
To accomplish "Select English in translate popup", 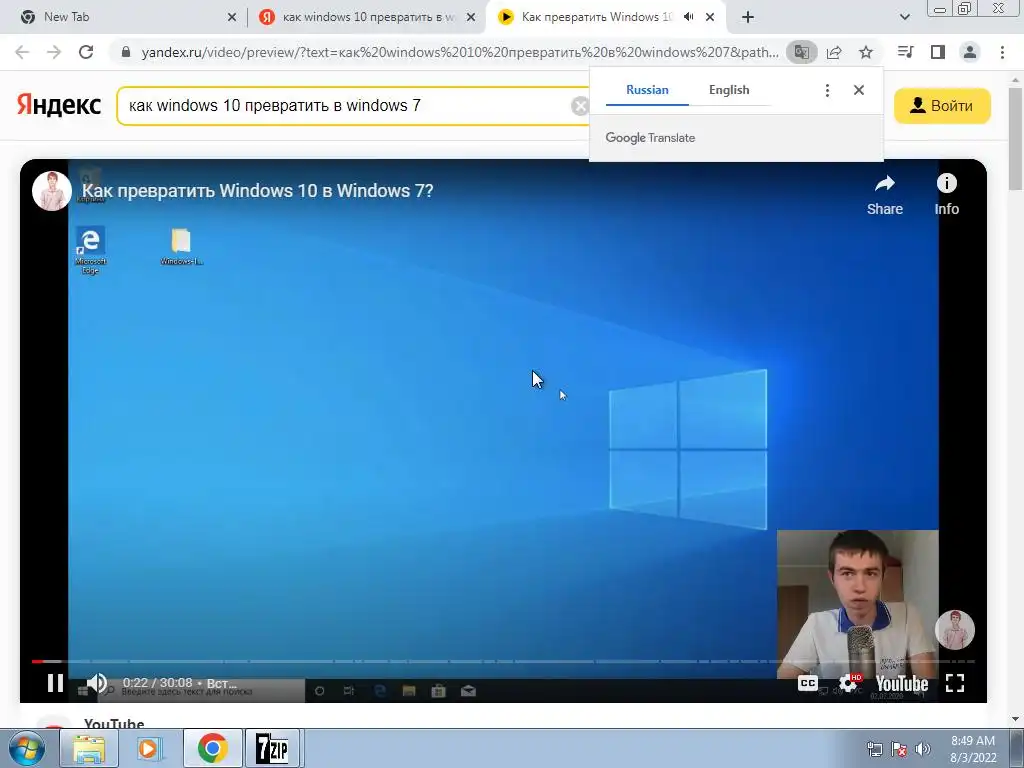I will point(729,90).
